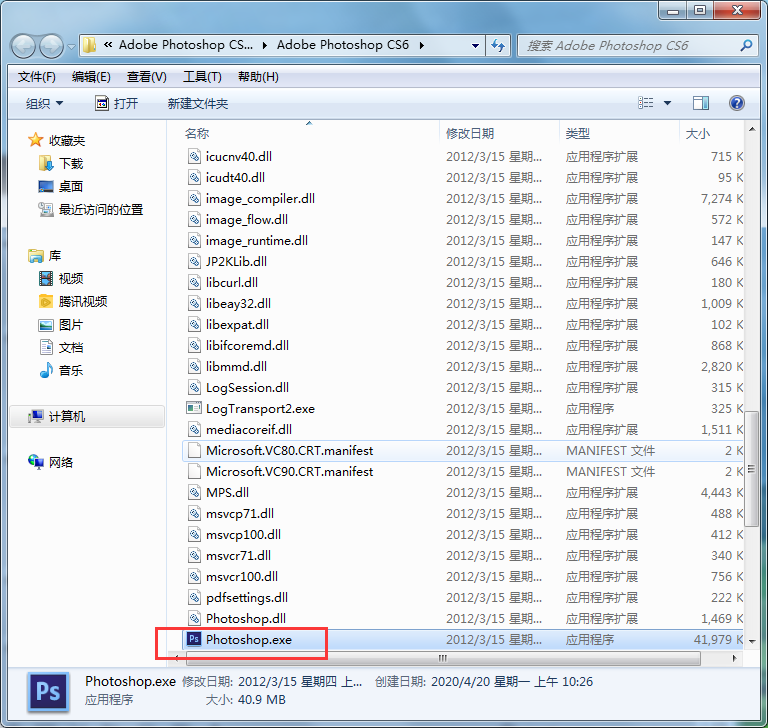Expand the view options dropdown arrow

(667, 103)
